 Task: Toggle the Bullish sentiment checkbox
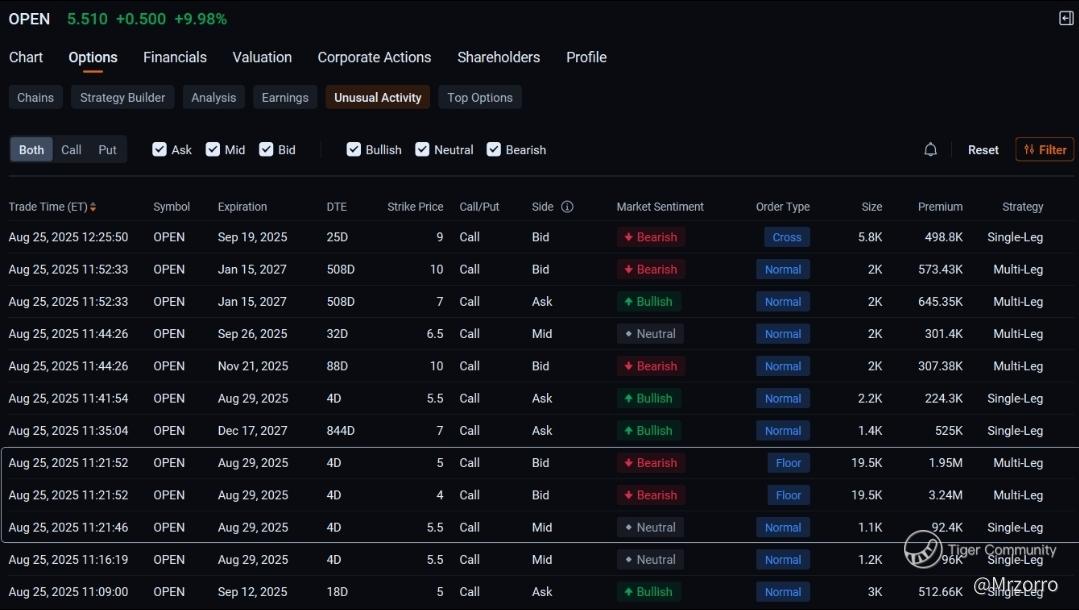click(354, 150)
